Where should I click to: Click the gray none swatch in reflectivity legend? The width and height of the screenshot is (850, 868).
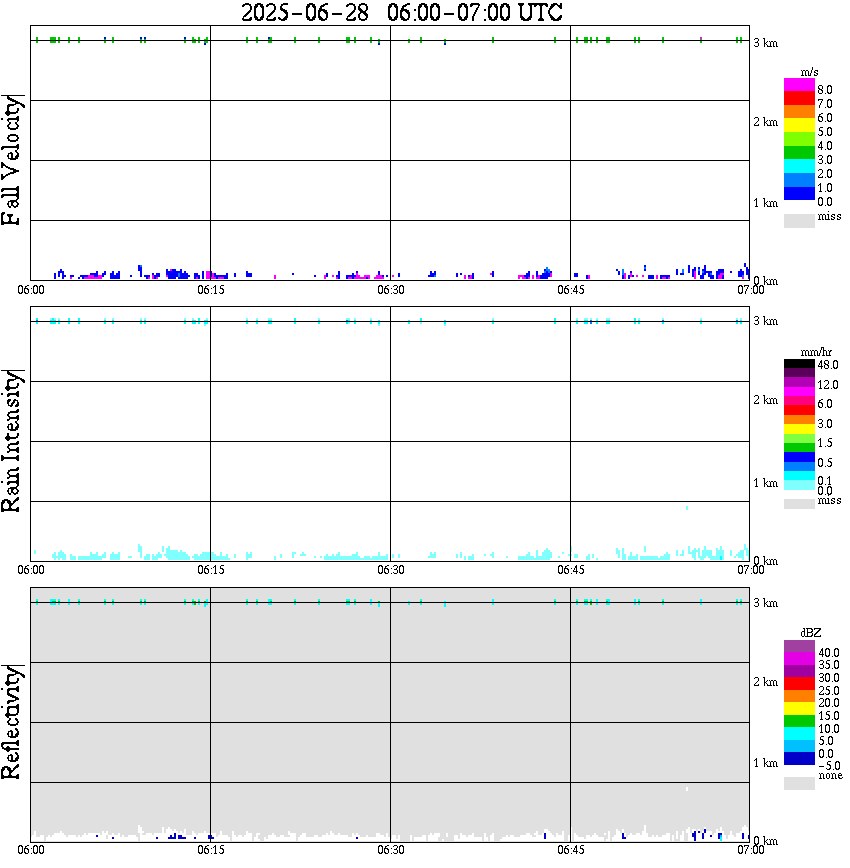point(799,783)
